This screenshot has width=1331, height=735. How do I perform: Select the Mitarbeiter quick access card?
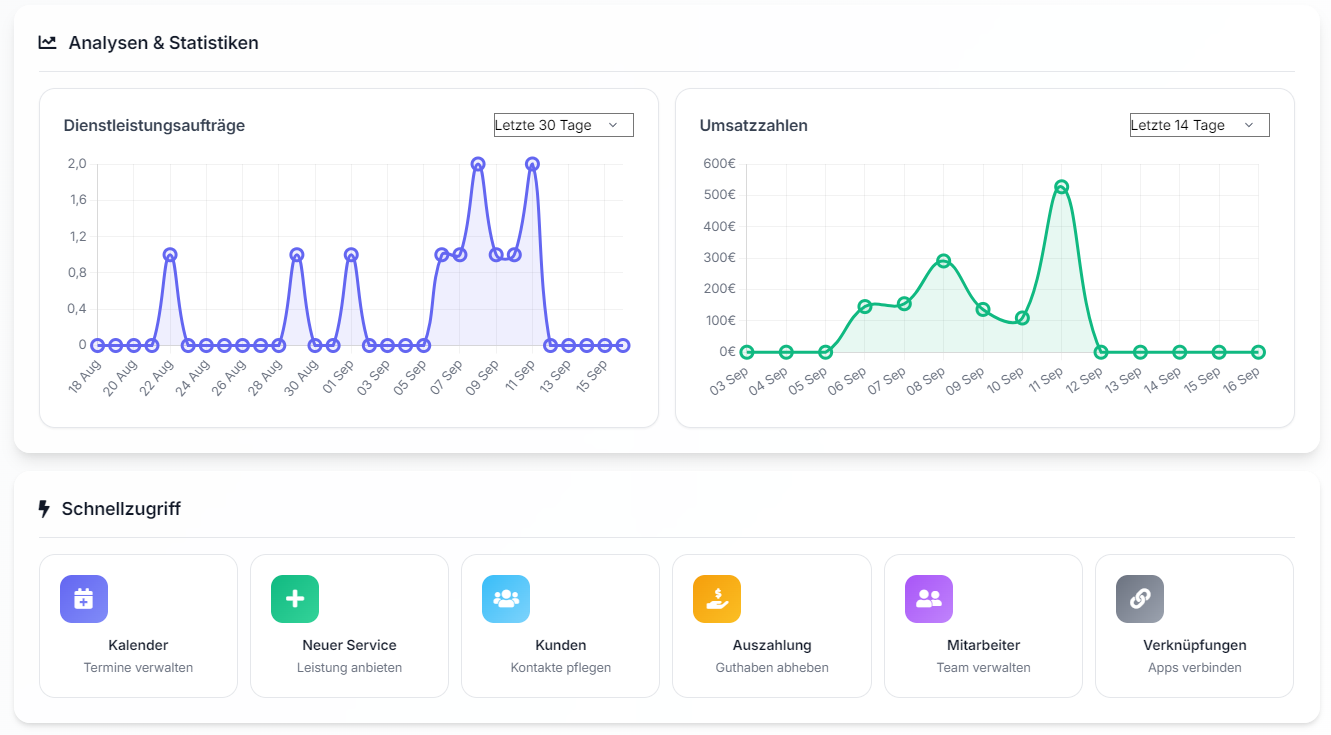tap(983, 625)
